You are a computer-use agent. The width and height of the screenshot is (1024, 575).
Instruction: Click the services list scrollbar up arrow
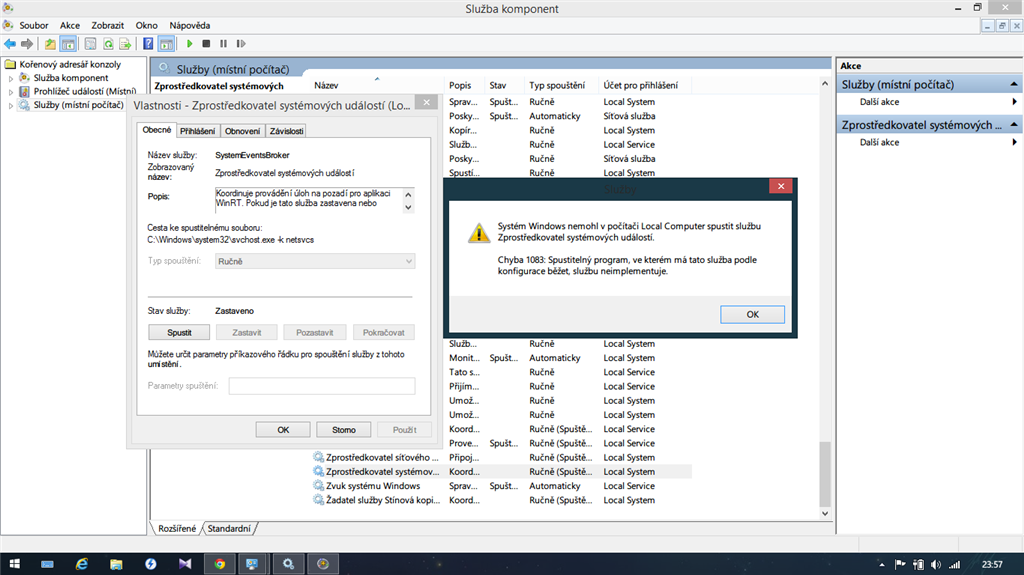pyautogui.click(x=825, y=84)
